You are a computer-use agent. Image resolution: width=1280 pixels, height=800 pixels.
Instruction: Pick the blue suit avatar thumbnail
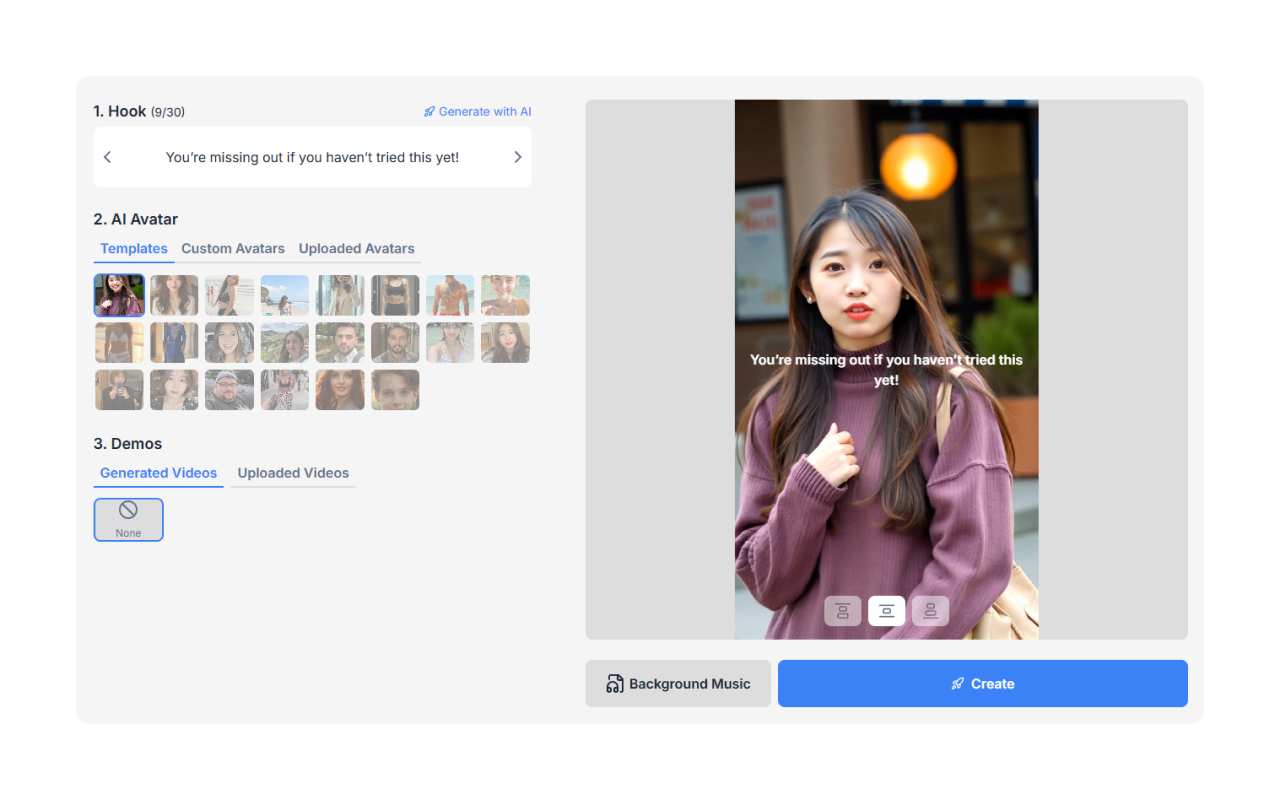pos(174,343)
